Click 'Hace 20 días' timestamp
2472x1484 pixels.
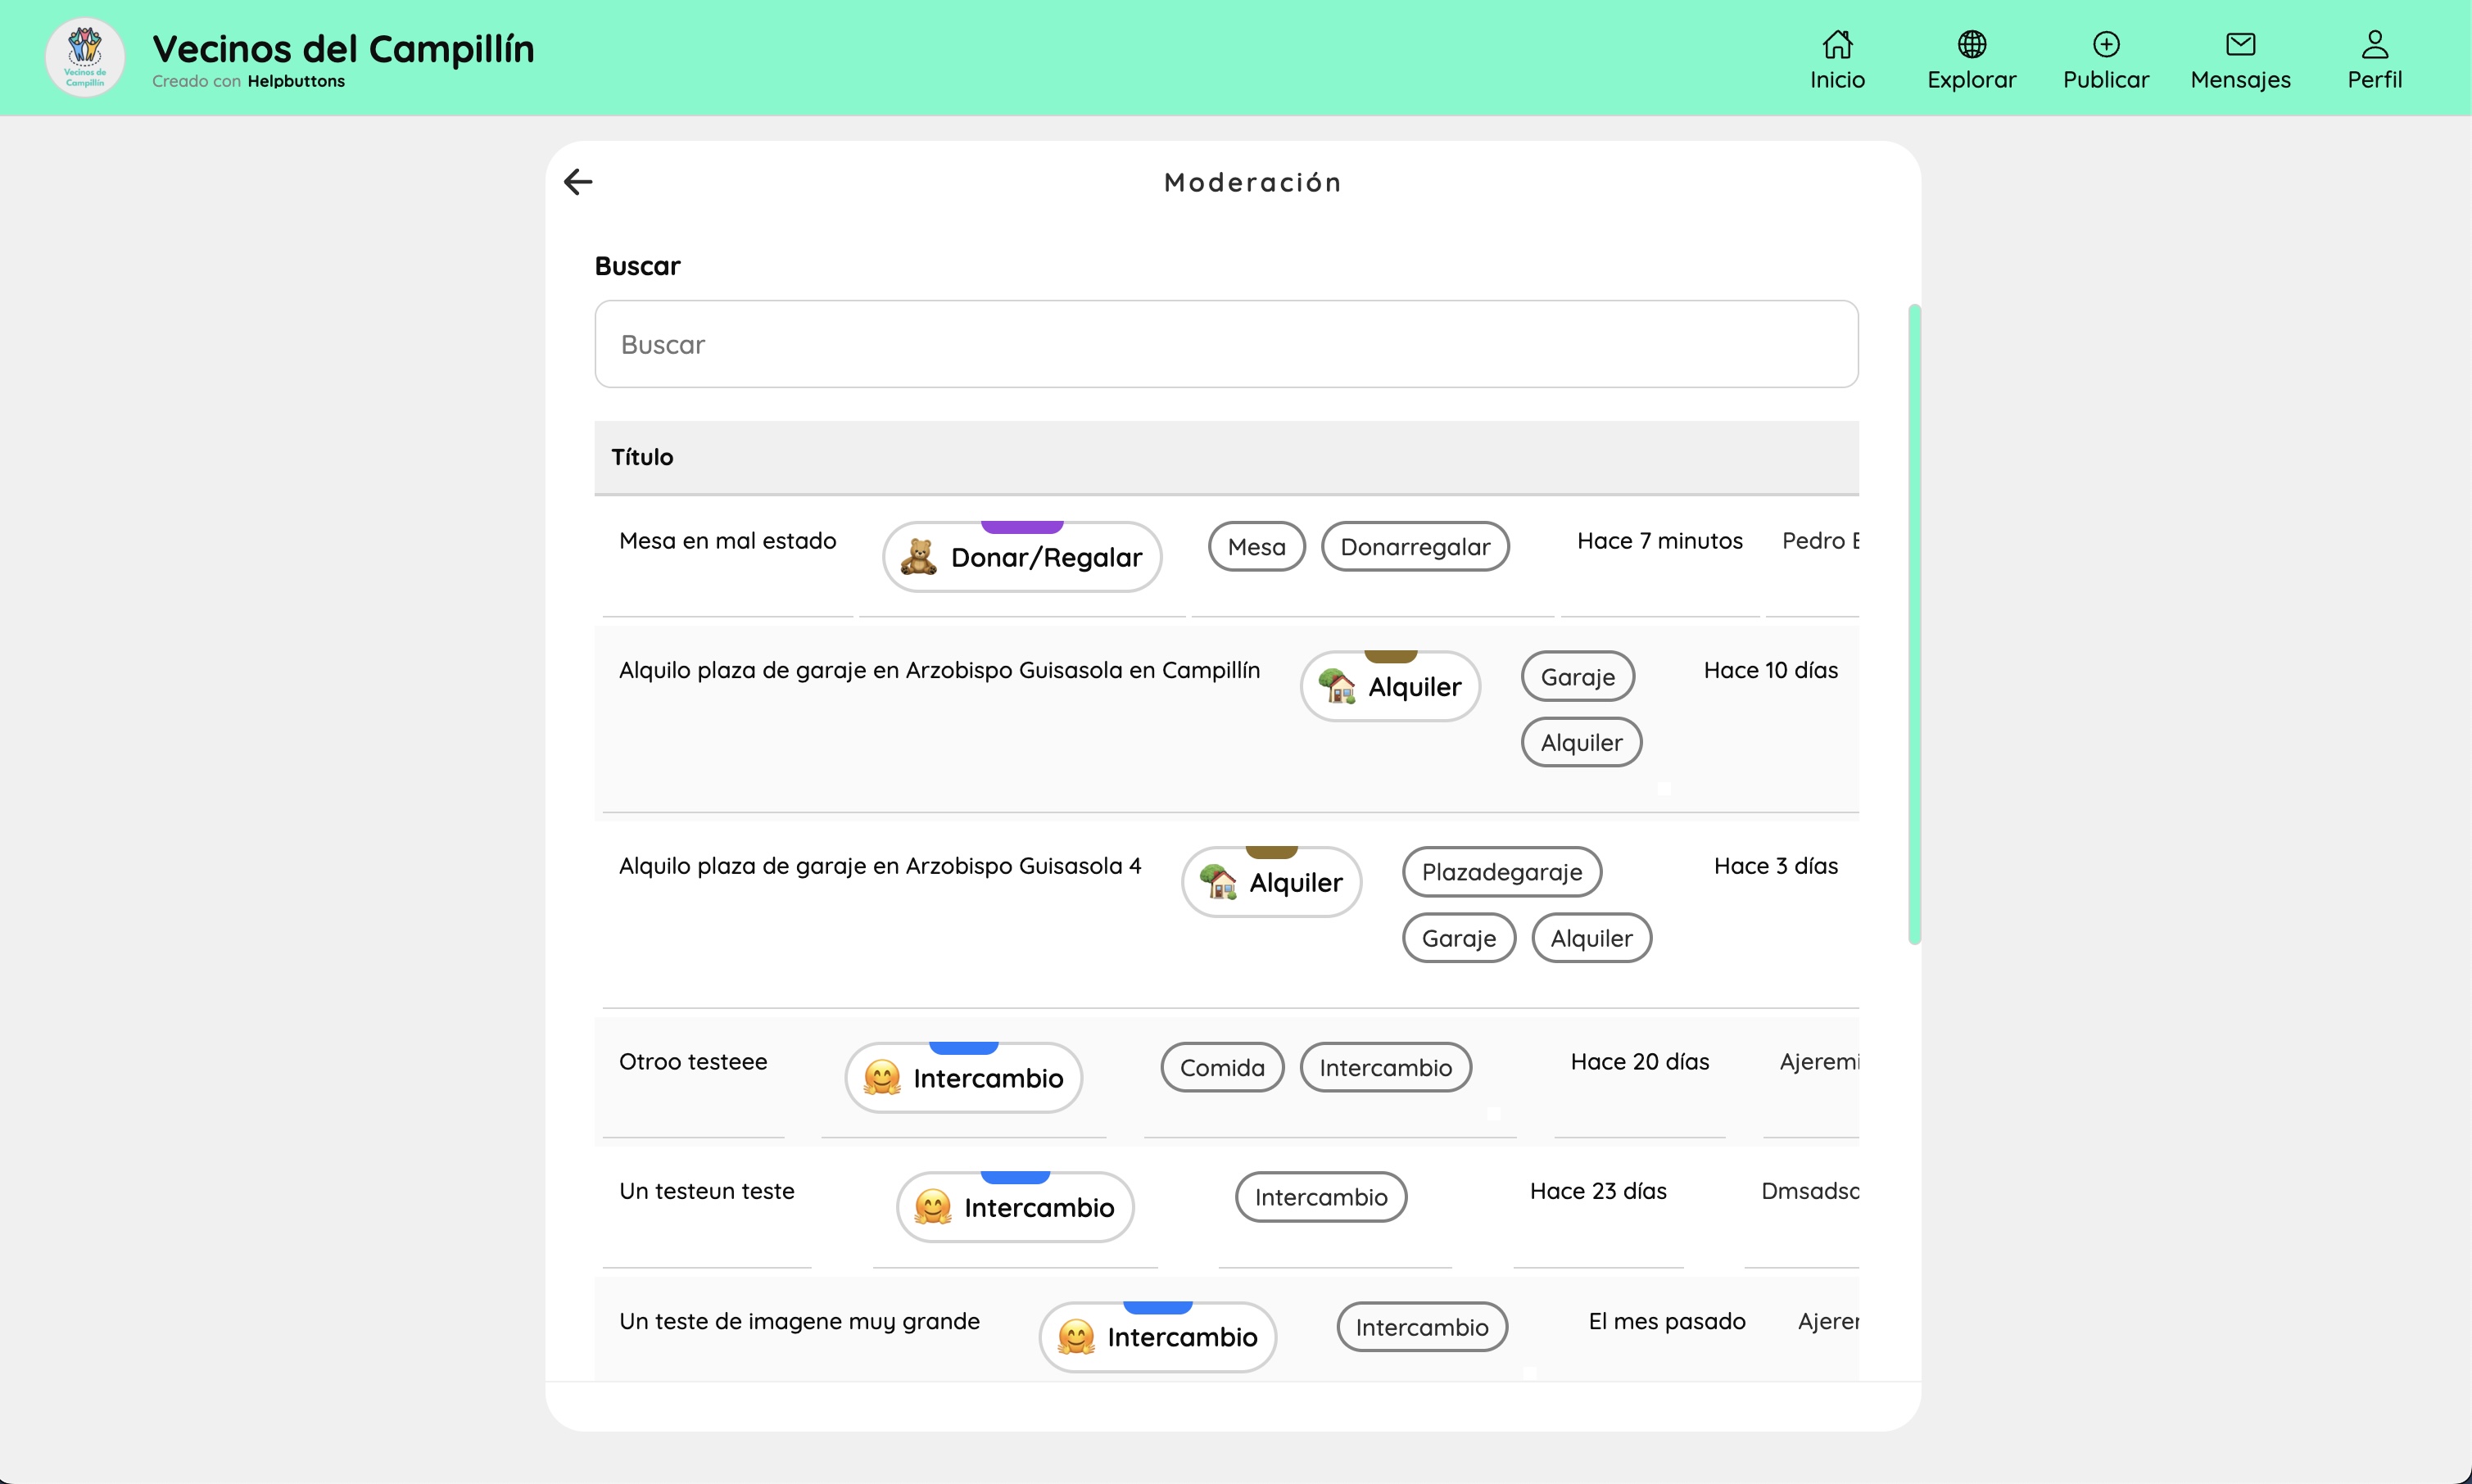pyautogui.click(x=1640, y=1062)
